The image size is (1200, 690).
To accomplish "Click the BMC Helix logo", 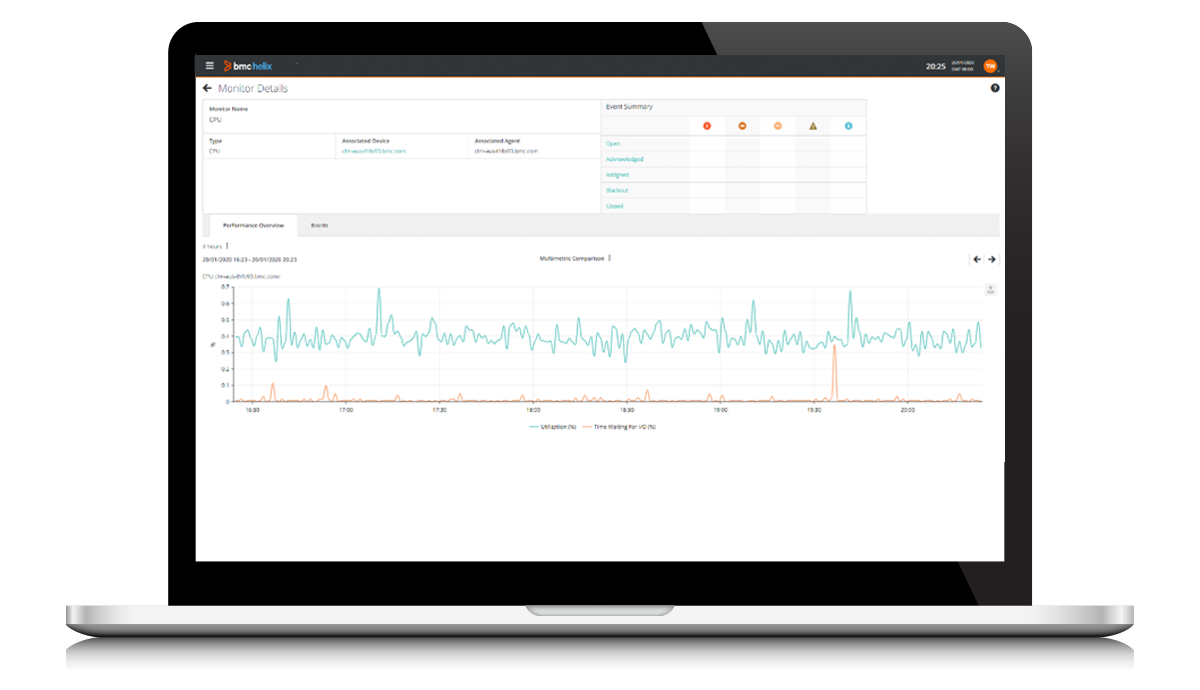I will pos(244,66).
